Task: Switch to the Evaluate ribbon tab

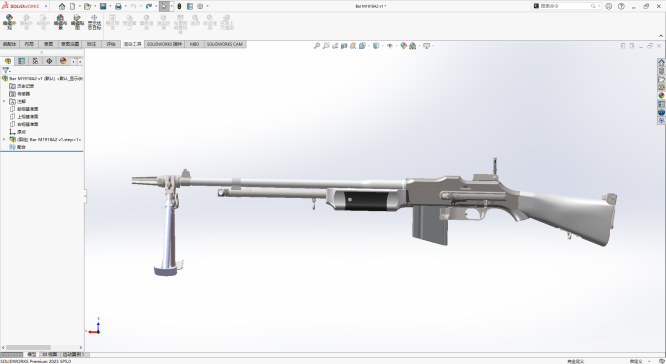Action: pos(111,44)
